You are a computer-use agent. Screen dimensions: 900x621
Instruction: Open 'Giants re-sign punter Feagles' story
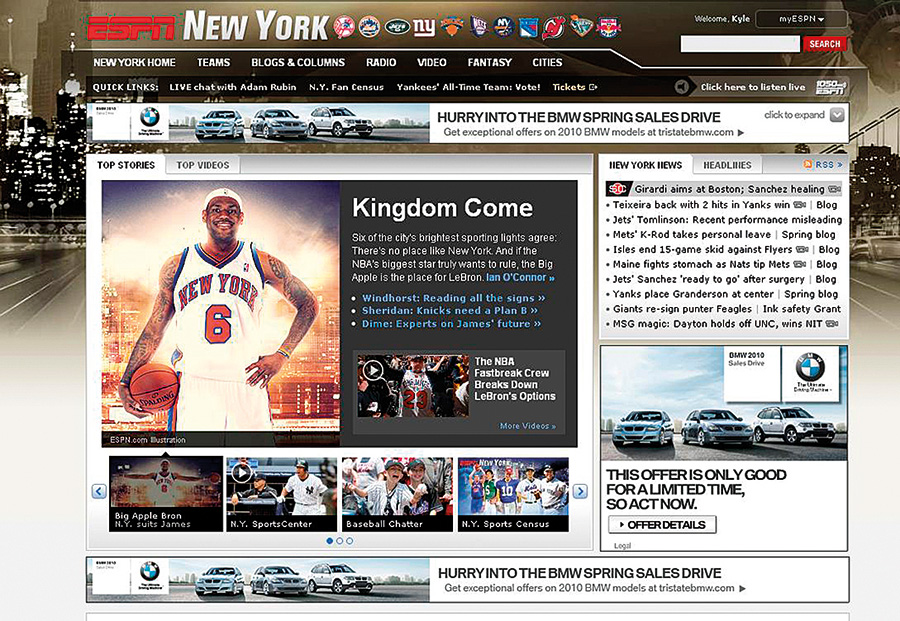click(682, 309)
